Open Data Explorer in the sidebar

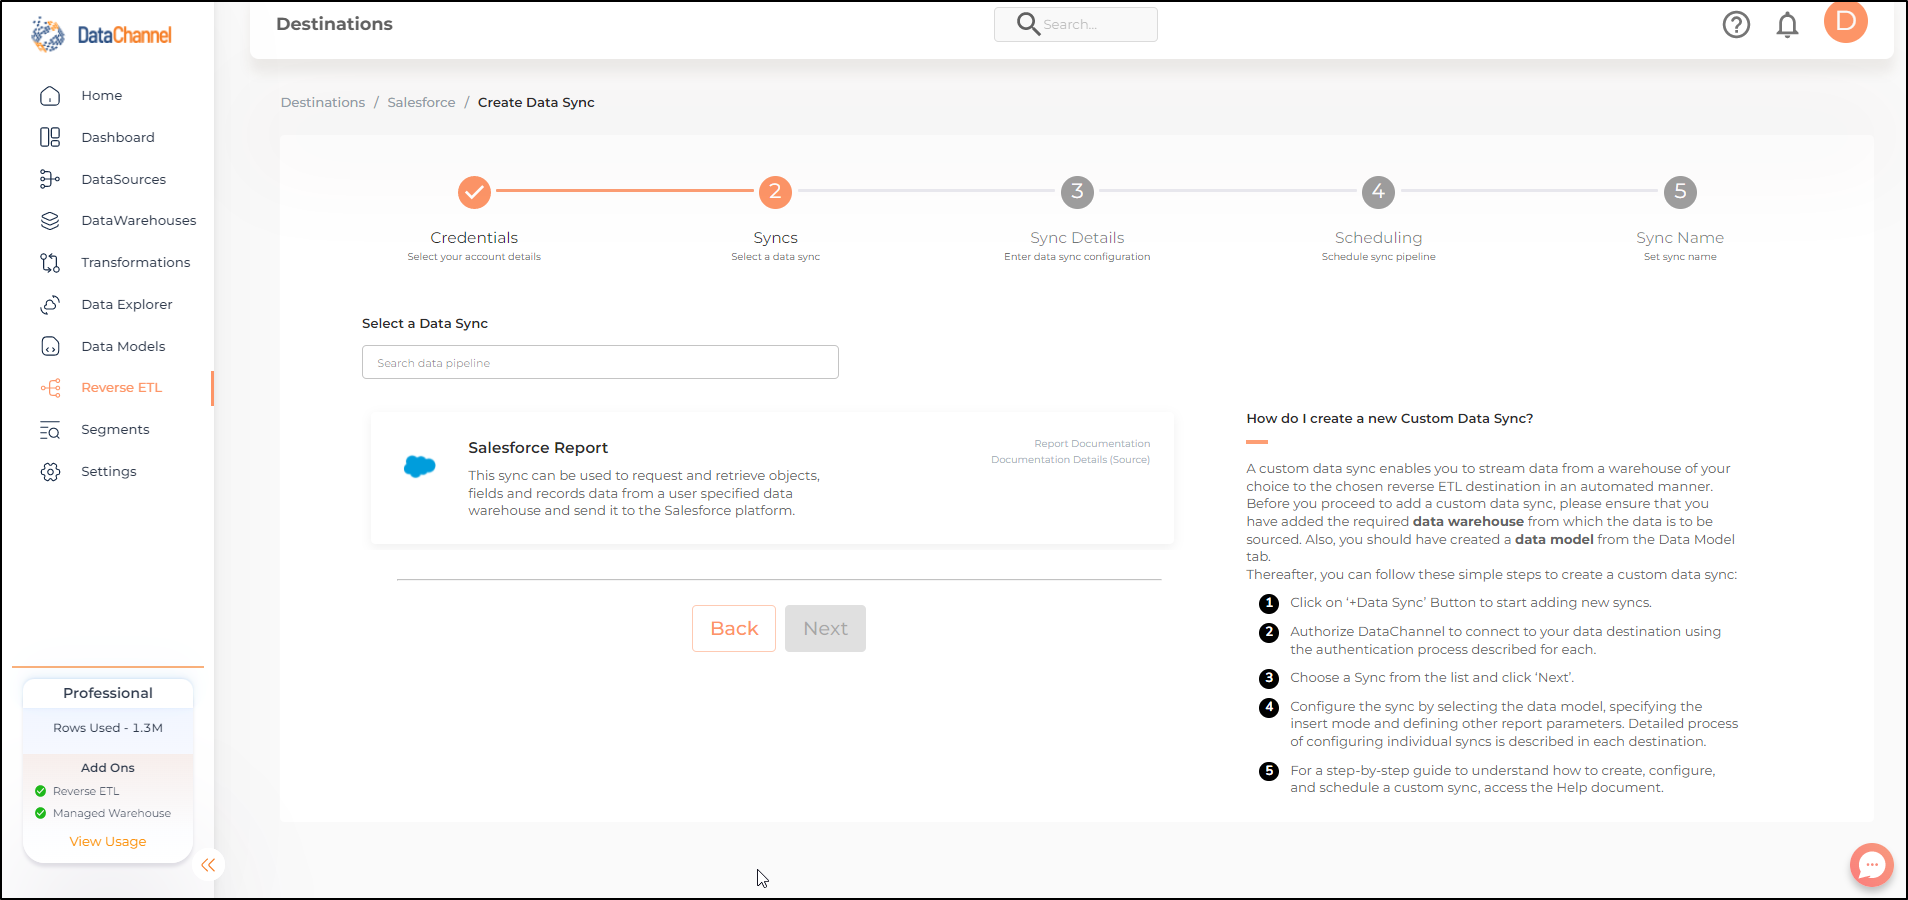127,305
